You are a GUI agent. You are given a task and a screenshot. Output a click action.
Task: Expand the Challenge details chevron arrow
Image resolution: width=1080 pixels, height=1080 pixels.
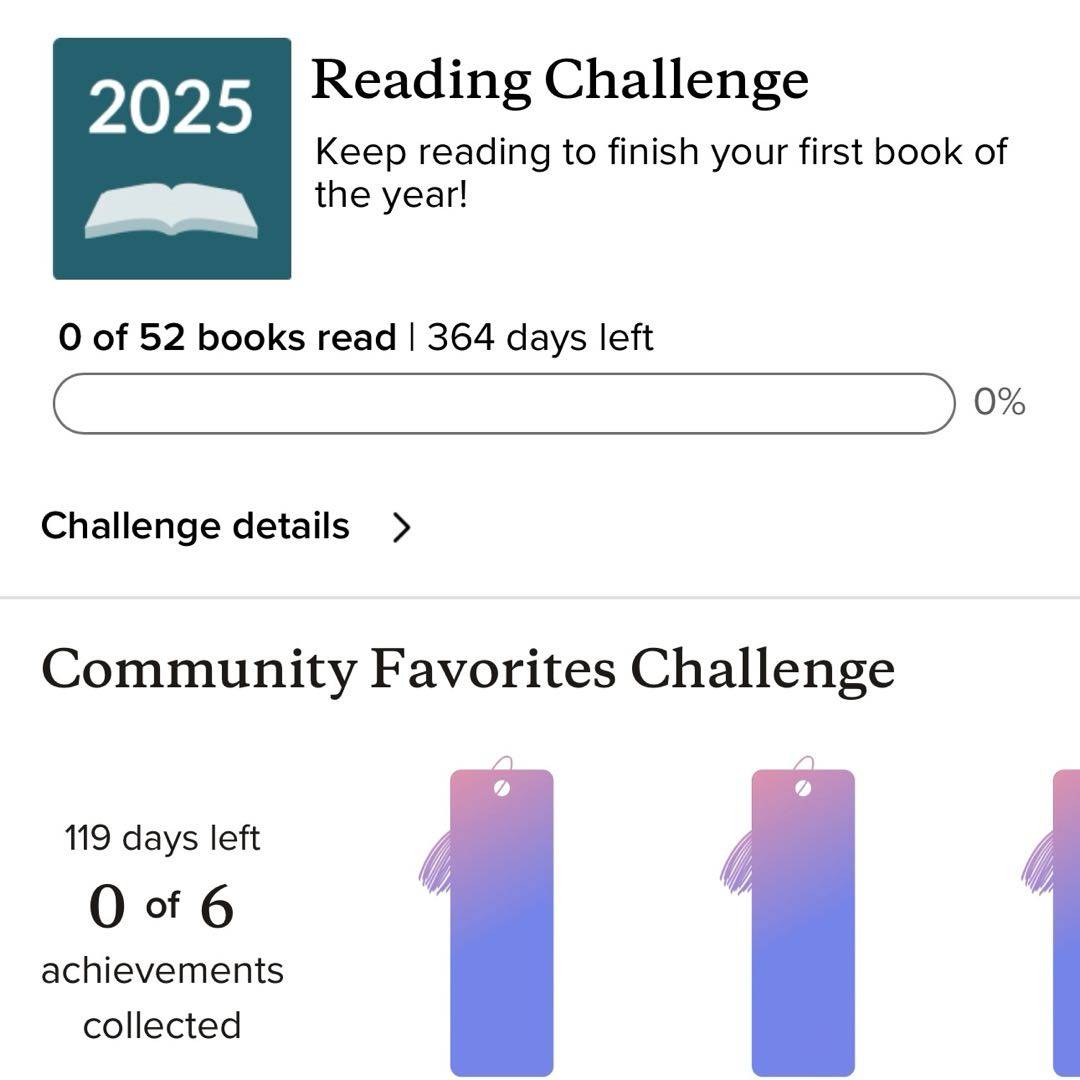(401, 527)
